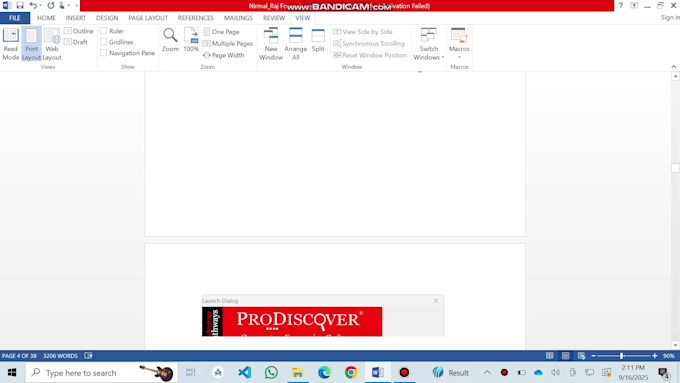Click the 3206 Words count

(60, 356)
